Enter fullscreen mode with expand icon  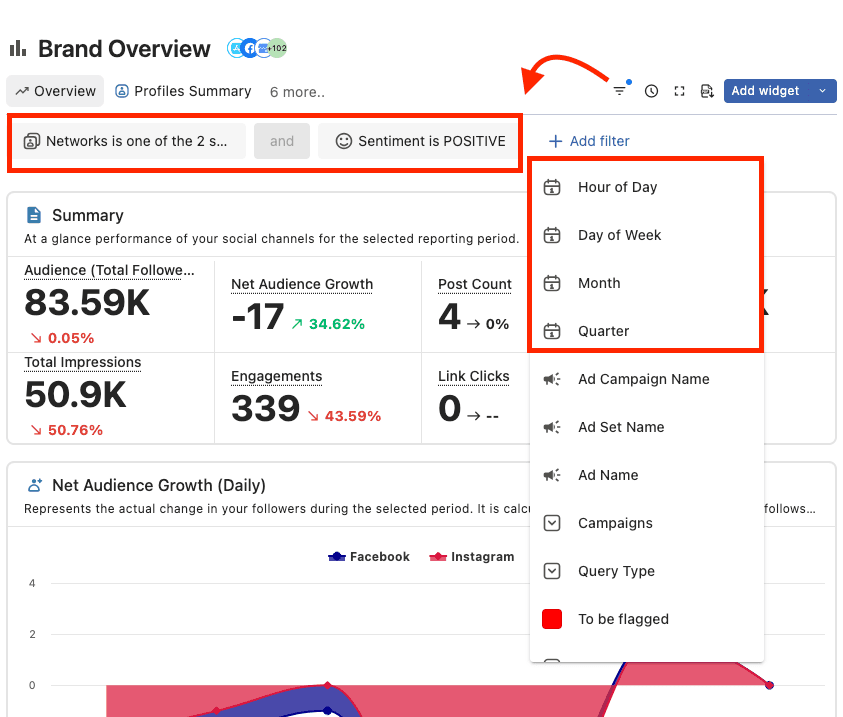(679, 91)
